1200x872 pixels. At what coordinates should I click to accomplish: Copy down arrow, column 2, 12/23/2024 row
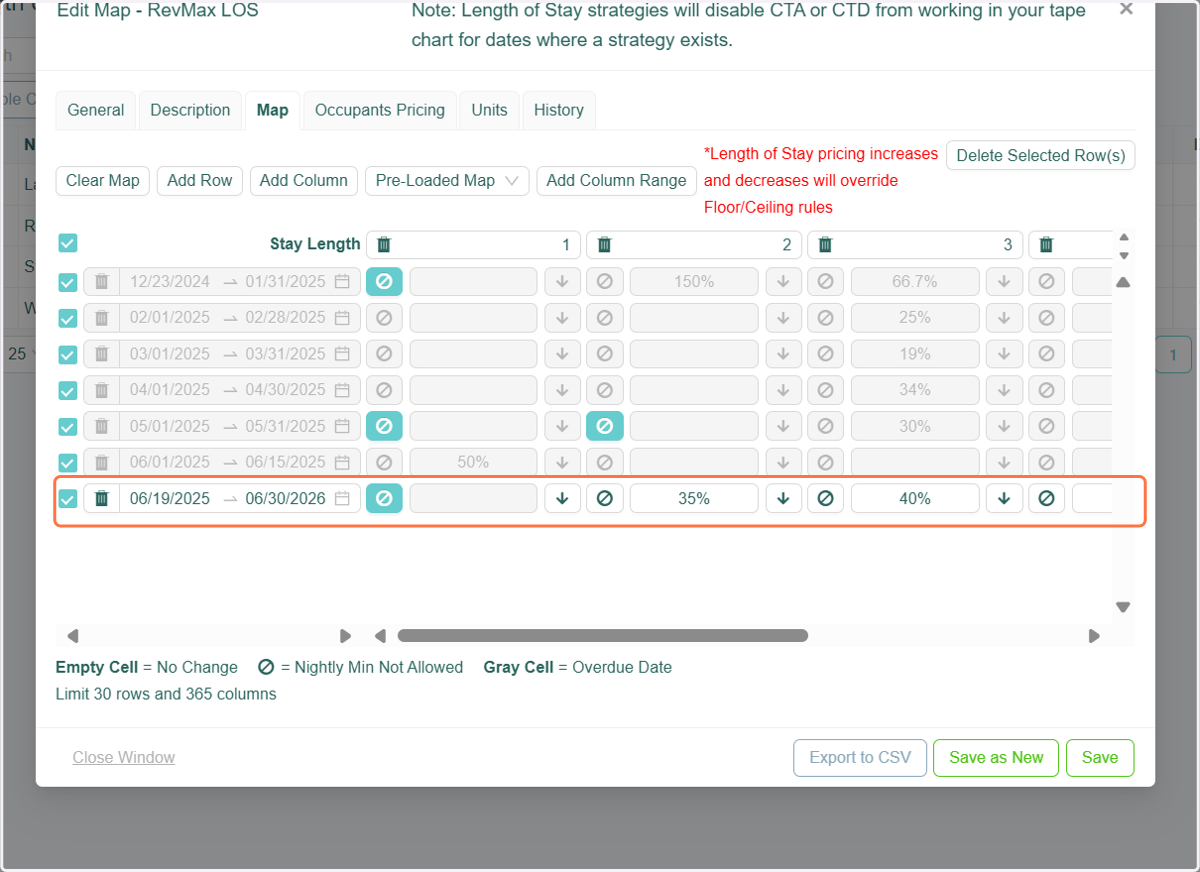pyautogui.click(x=784, y=282)
